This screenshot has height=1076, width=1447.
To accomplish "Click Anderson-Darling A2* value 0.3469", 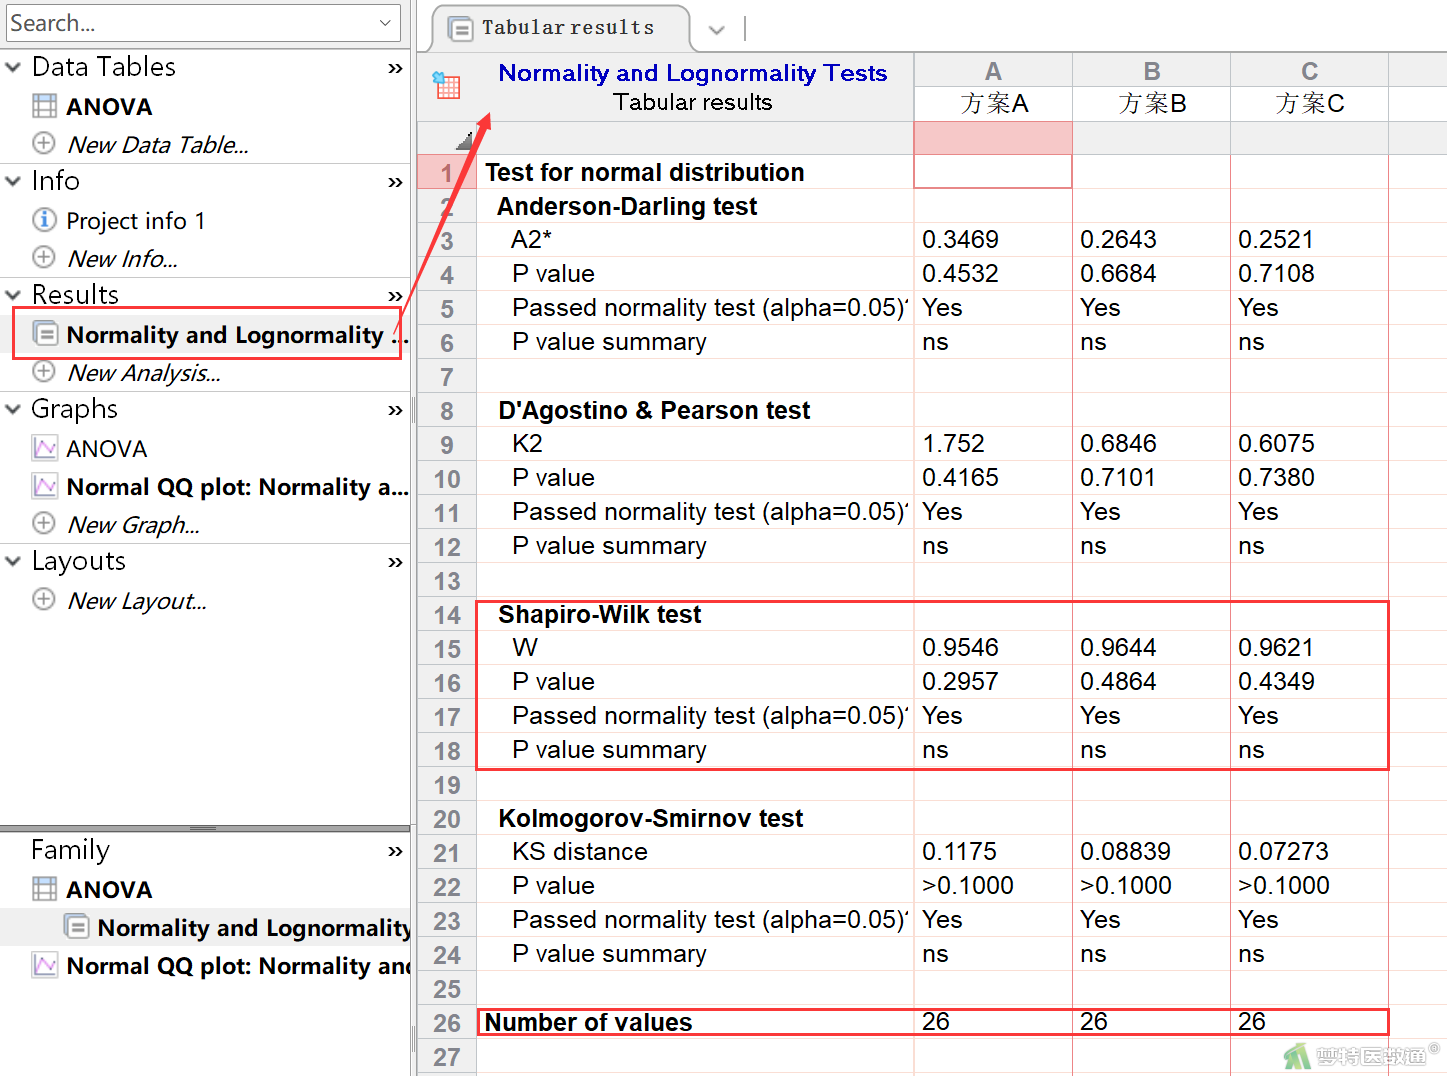I will pos(960,239).
